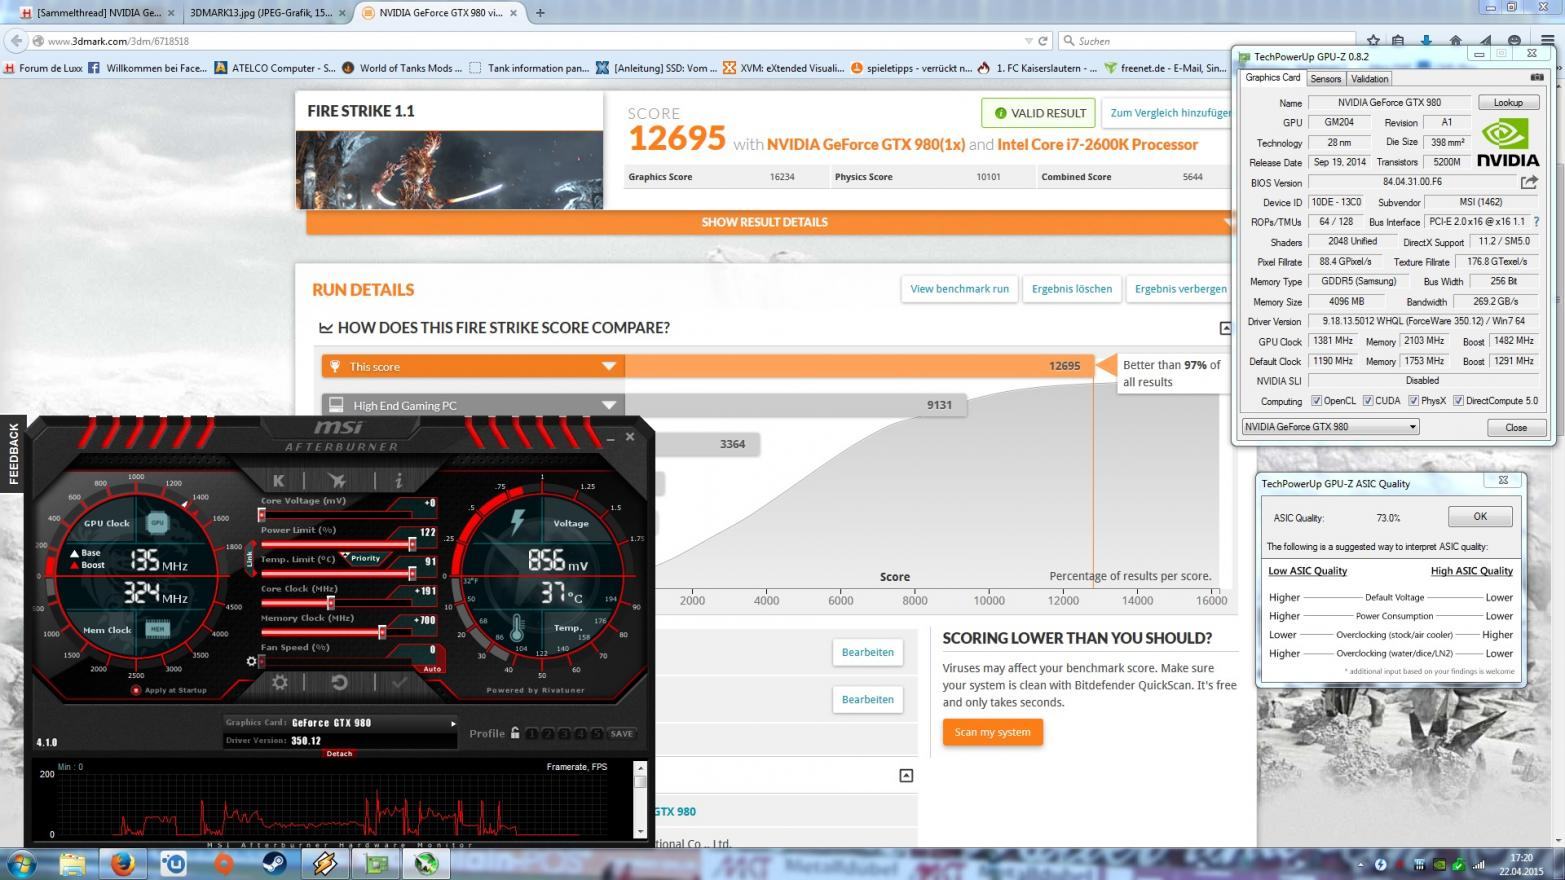Click the FEEDBACK side tab
This screenshot has height=880, width=1565.
click(x=13, y=453)
